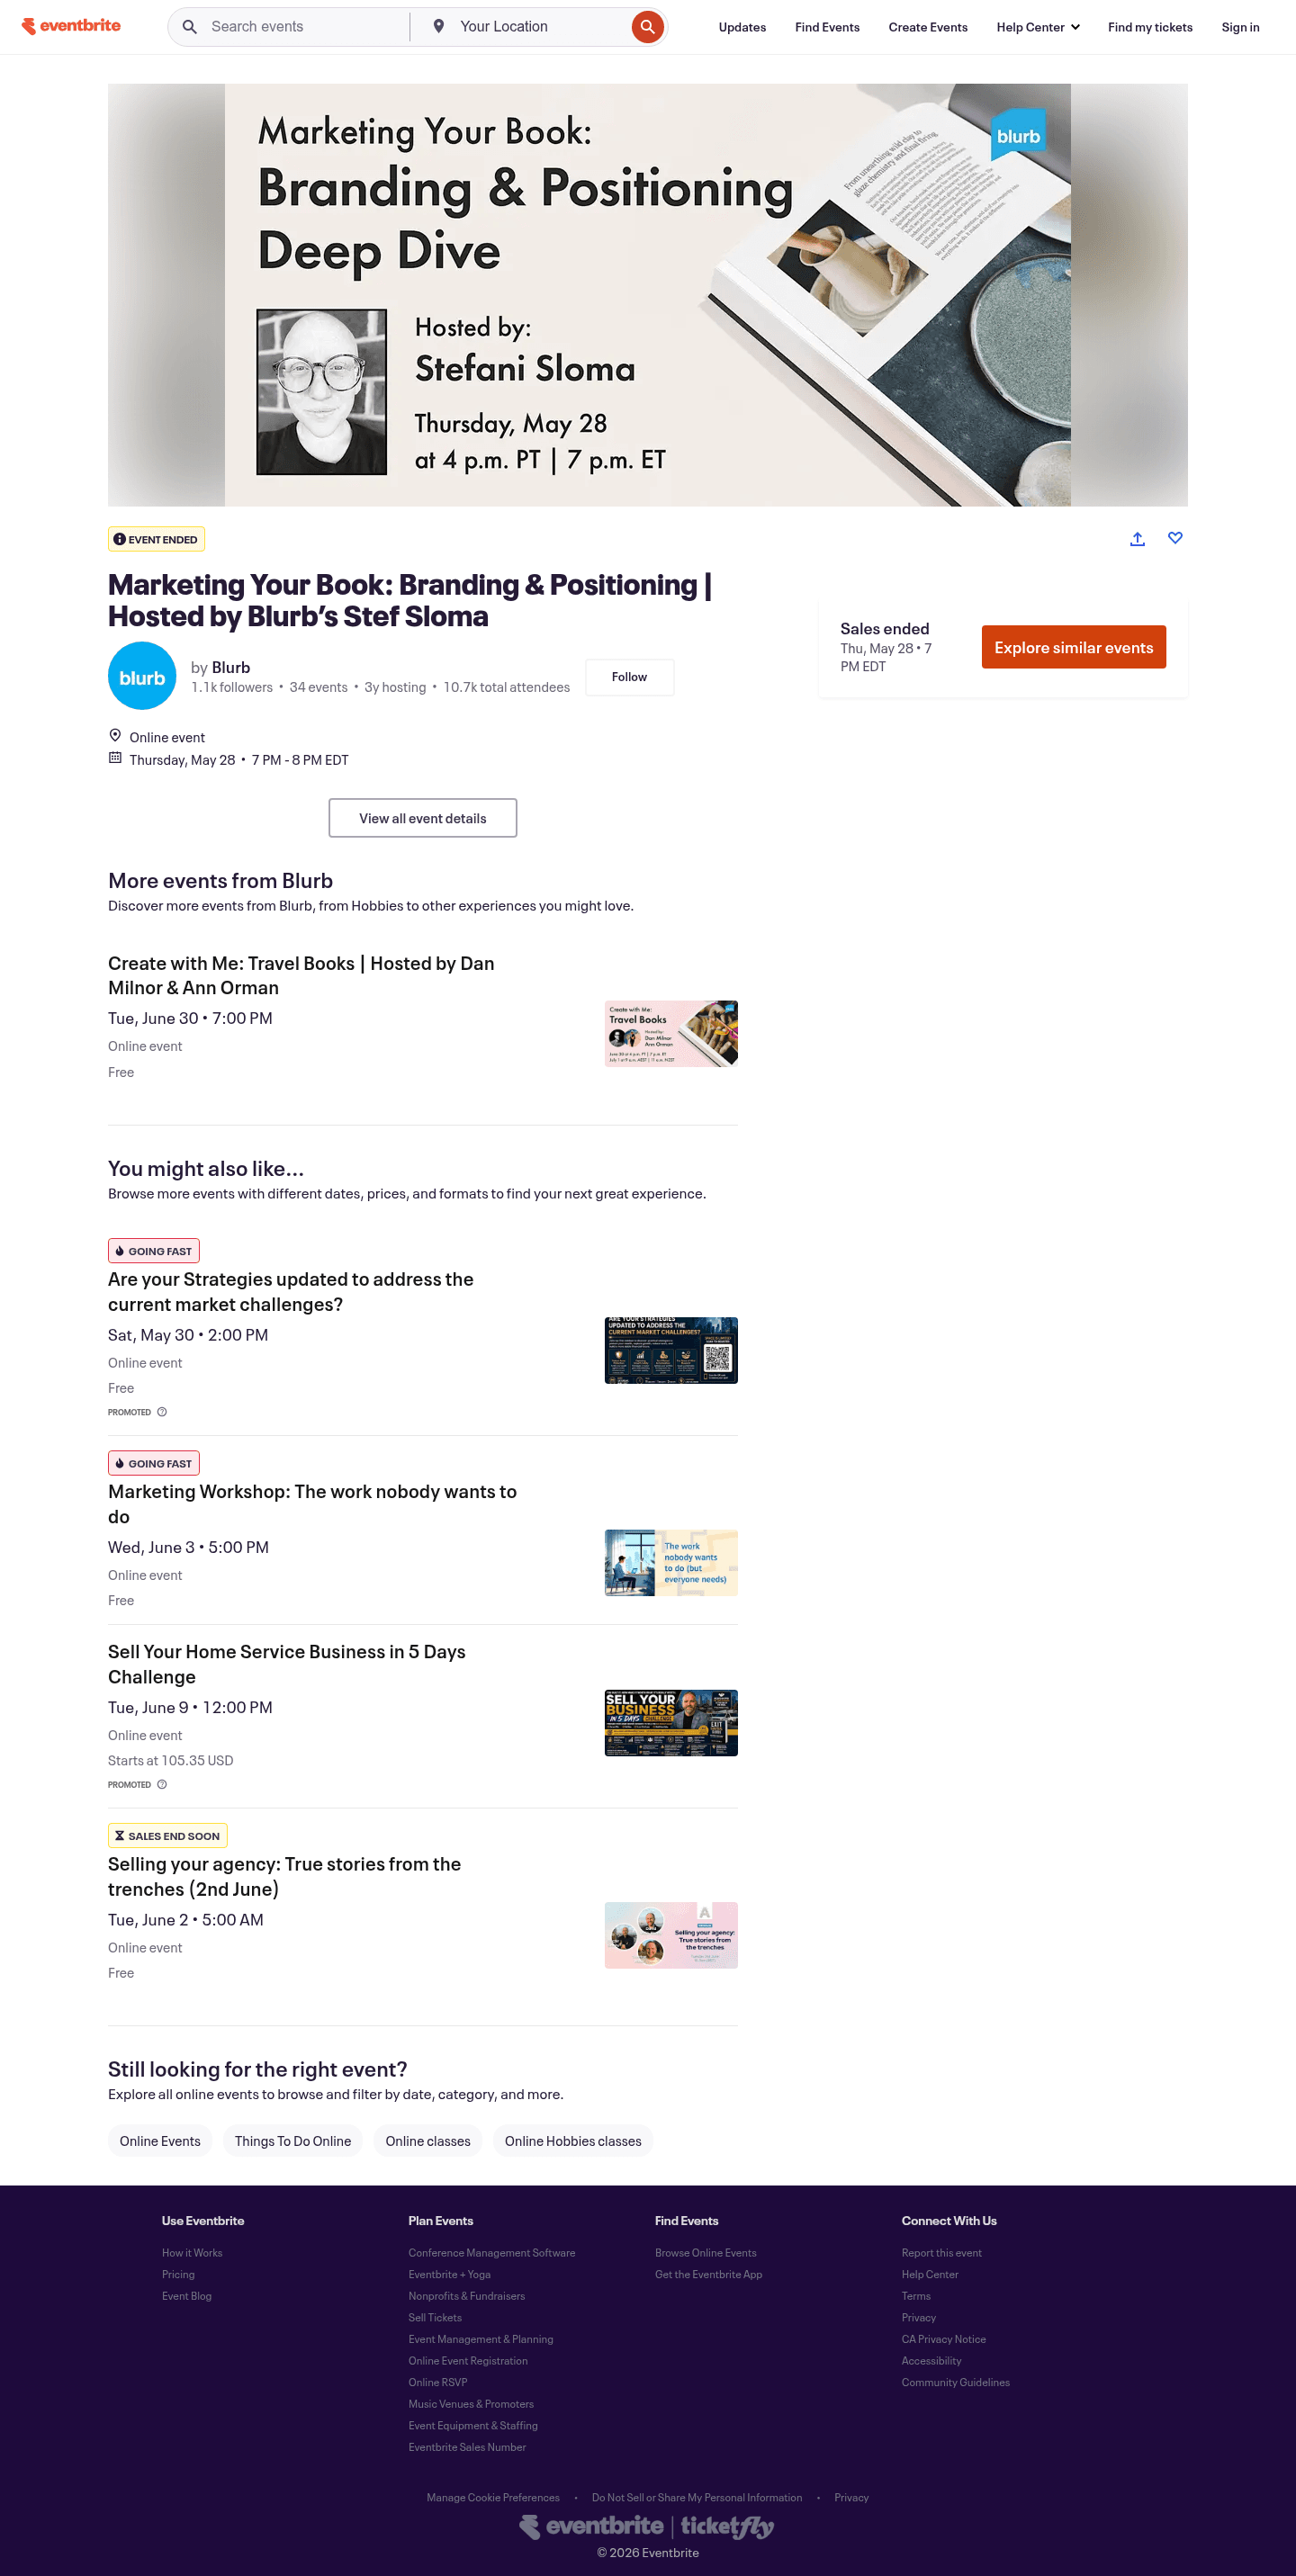The height and width of the screenshot is (2576, 1296).
Task: Open Music Venues & Promoters link
Action: tap(471, 2404)
